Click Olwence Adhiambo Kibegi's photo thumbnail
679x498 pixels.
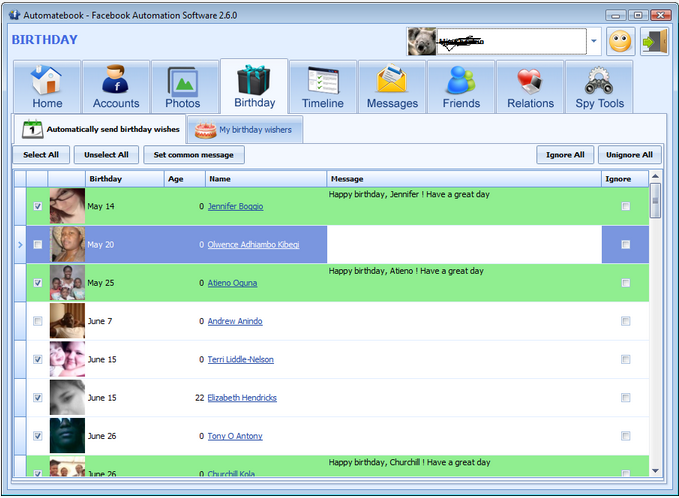(67, 245)
